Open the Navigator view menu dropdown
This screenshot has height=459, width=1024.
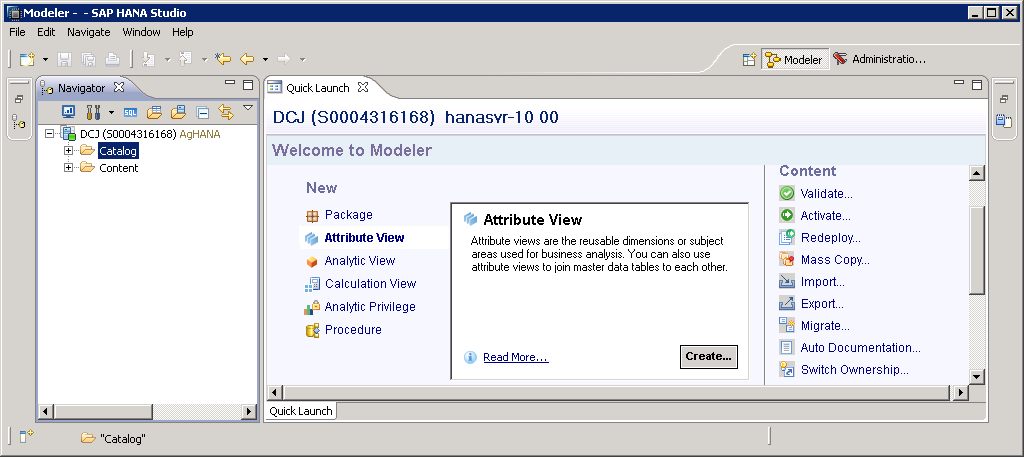coord(247,108)
